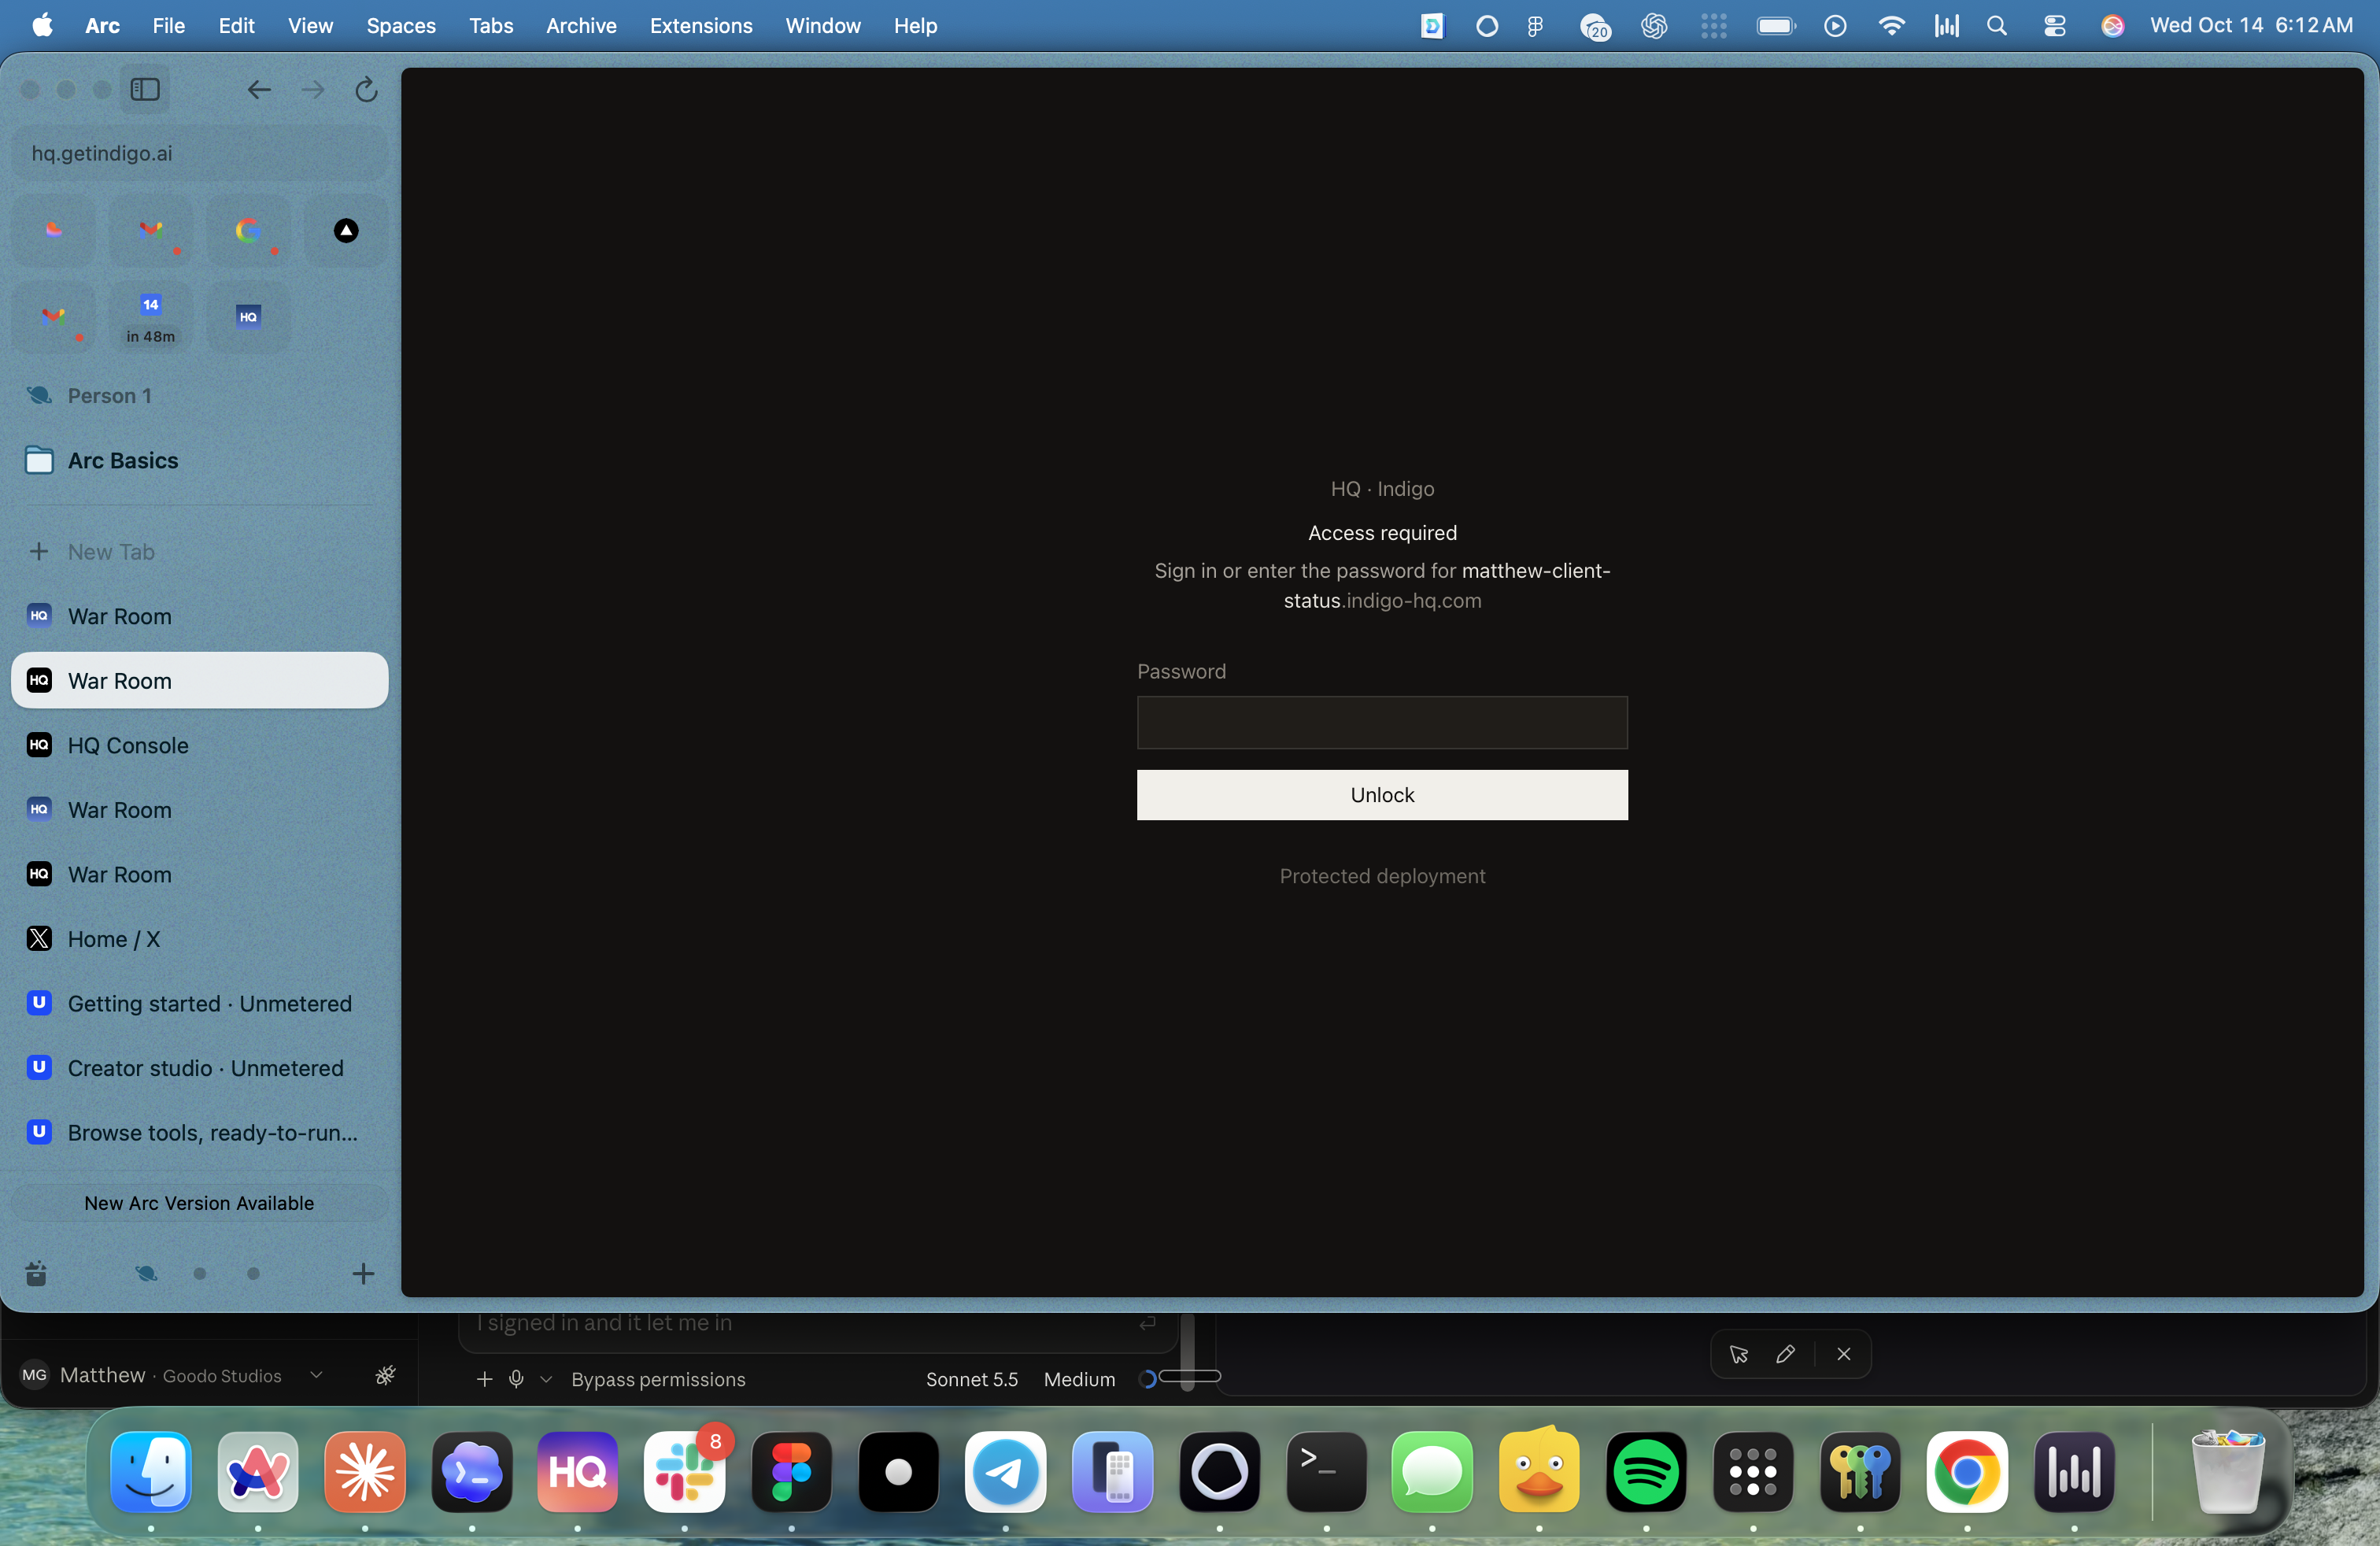Toggle the Arc sidebar visibility icon
The image size is (2380, 1546).
point(145,90)
